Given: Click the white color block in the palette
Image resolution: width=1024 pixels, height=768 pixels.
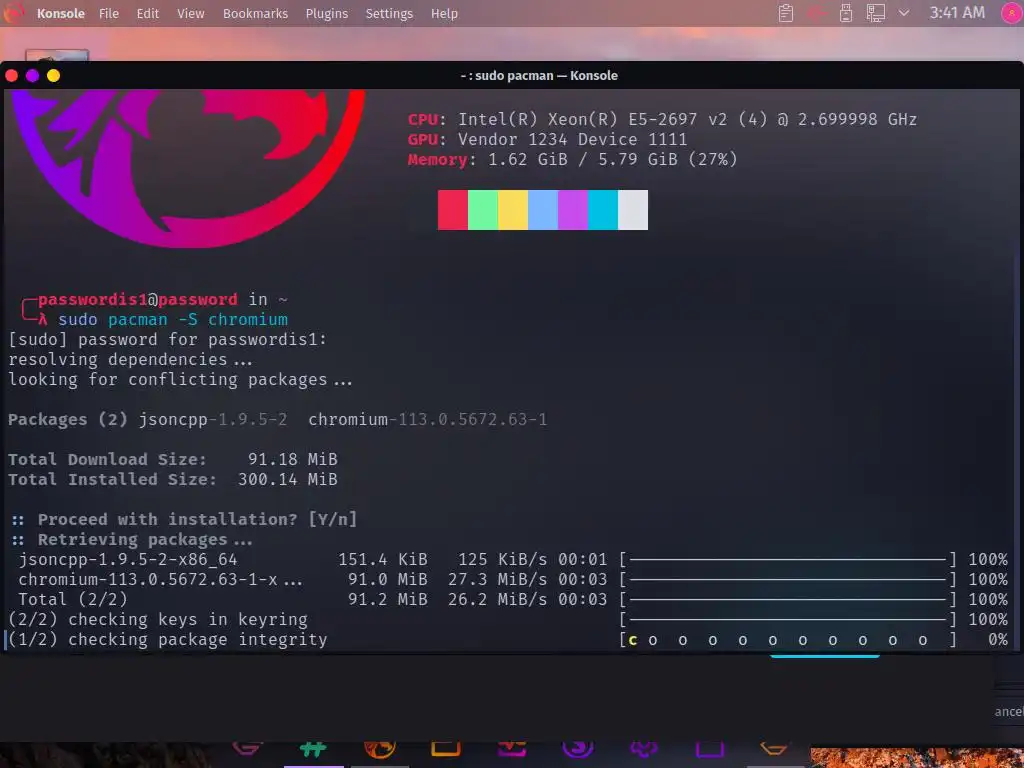Looking at the screenshot, I should point(633,210).
